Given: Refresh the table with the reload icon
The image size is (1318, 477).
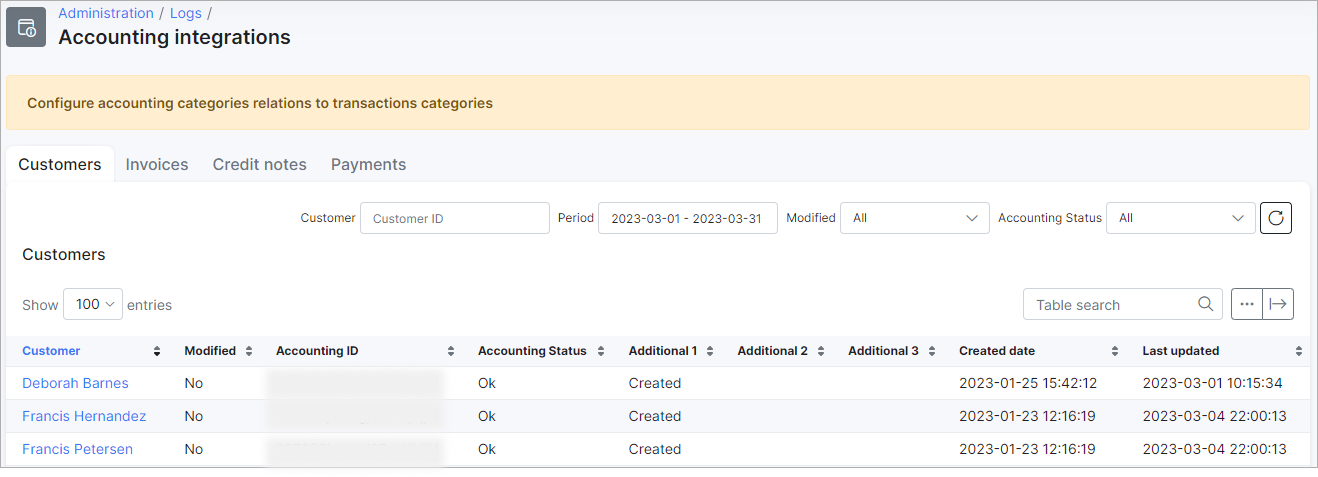Looking at the screenshot, I should click(x=1276, y=218).
